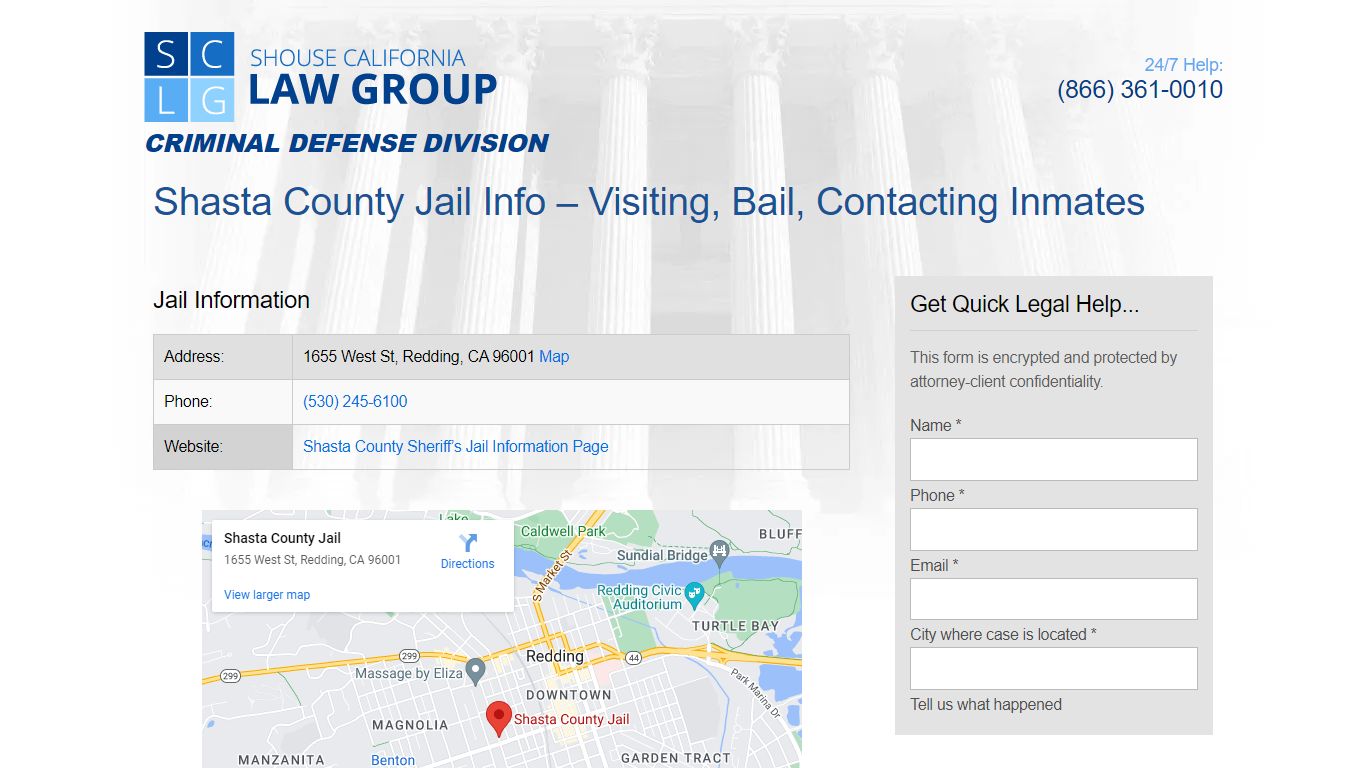The image size is (1366, 768).
Task: Click the Jail Information heading
Action: tap(231, 300)
